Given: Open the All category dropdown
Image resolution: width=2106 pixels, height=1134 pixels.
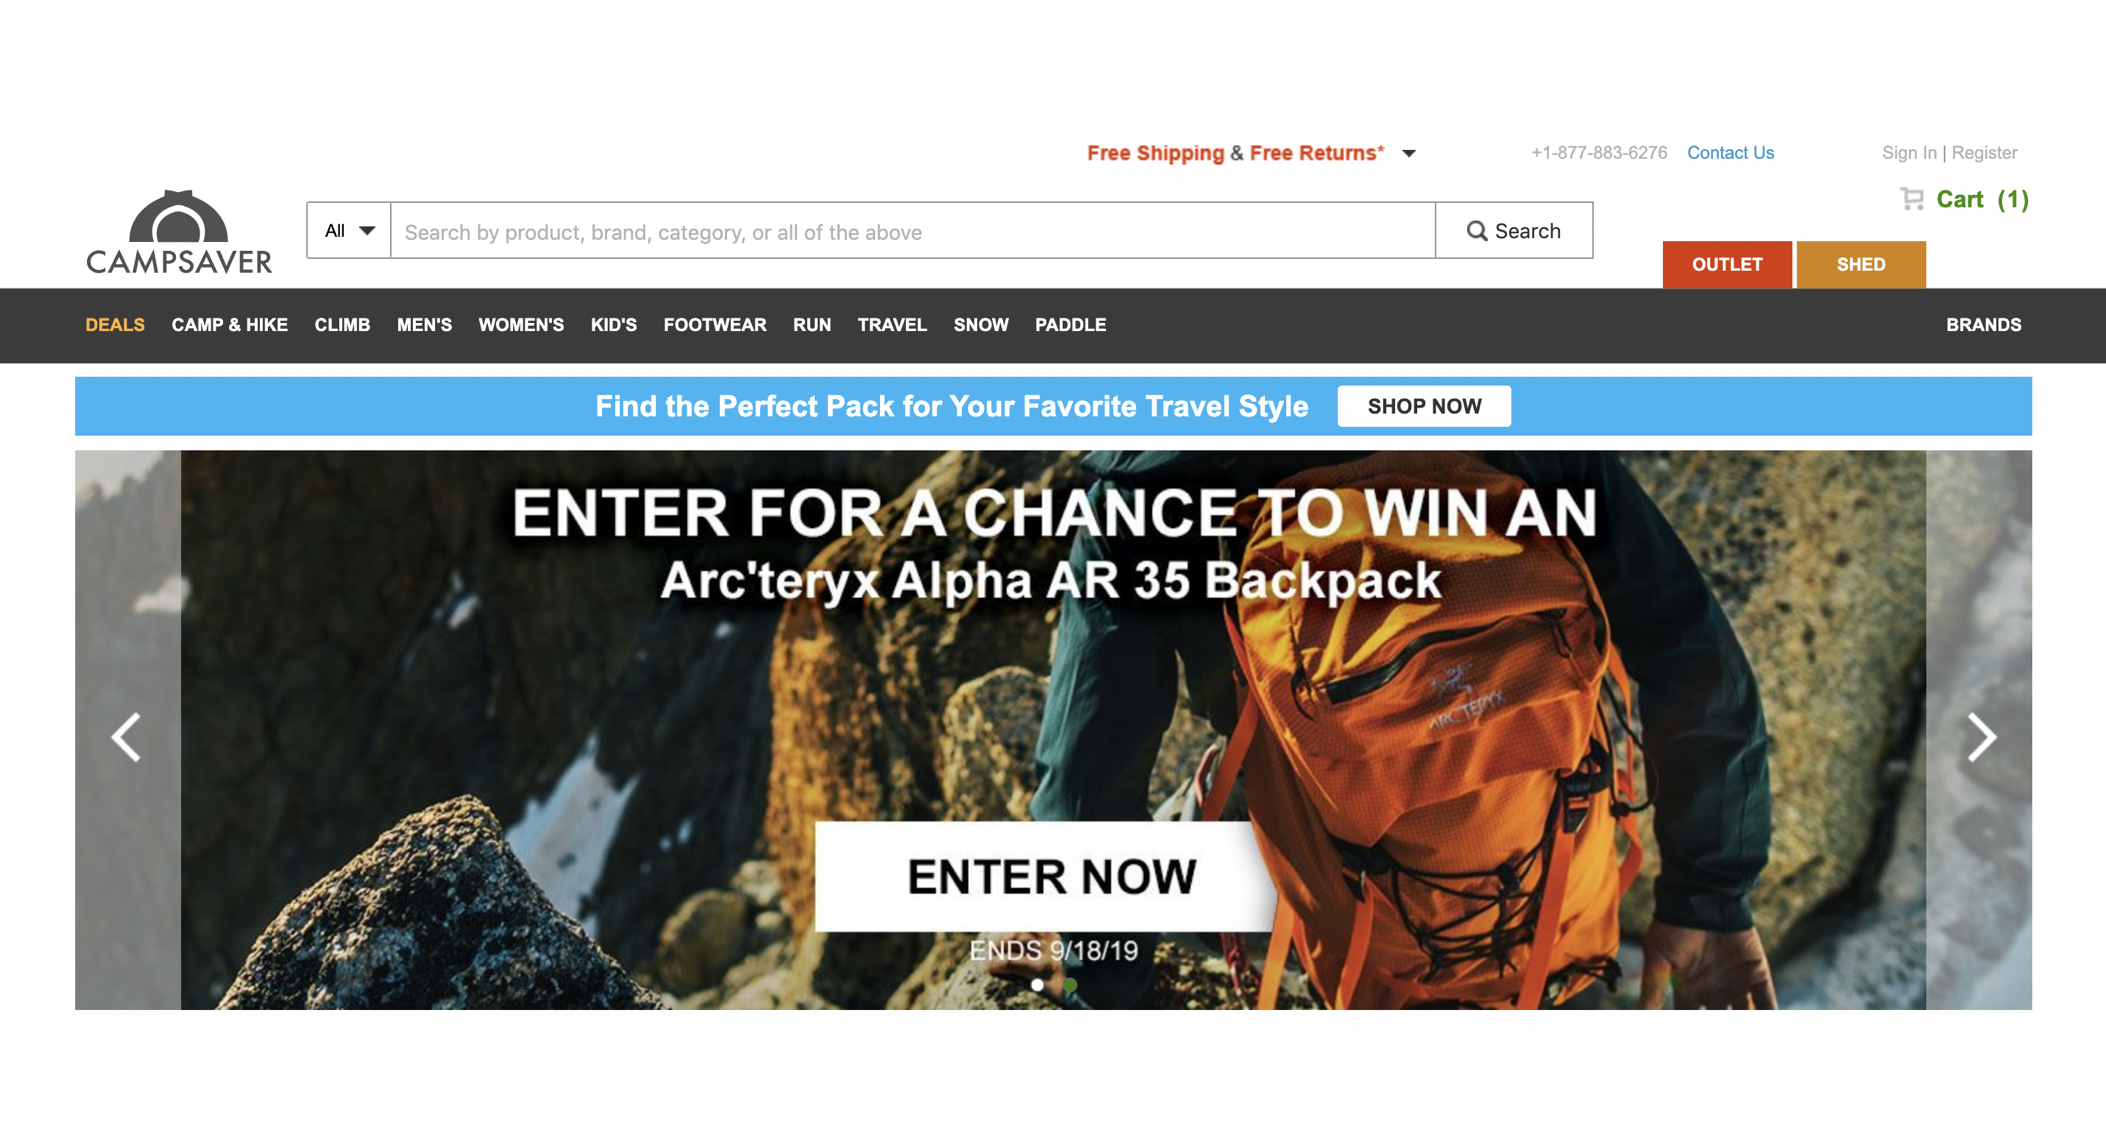Looking at the screenshot, I should point(349,231).
